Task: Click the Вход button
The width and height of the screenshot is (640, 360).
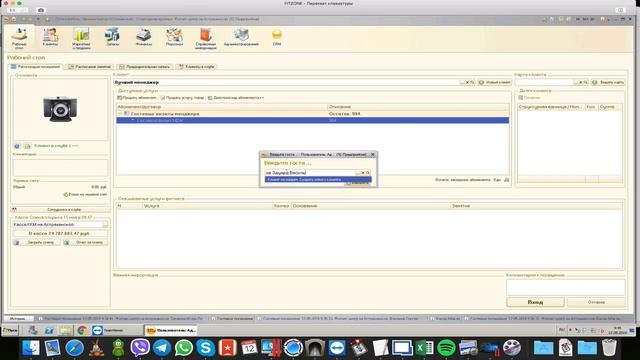Action: [x=535, y=302]
